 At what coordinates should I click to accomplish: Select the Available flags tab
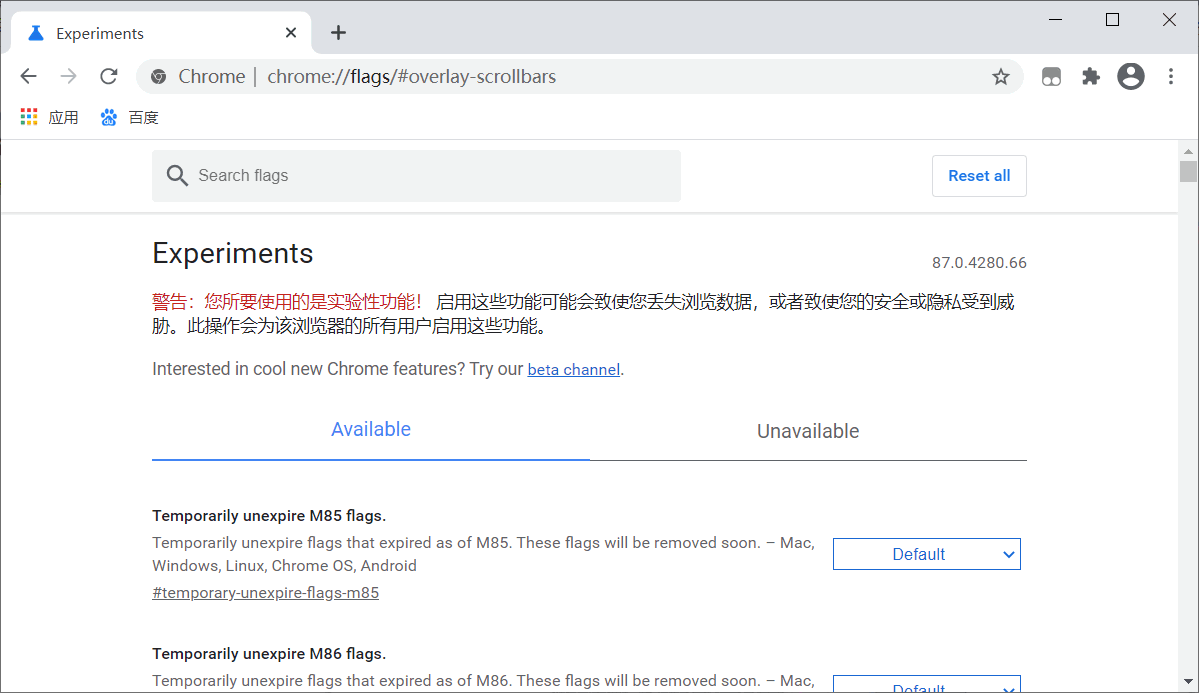[x=371, y=429]
